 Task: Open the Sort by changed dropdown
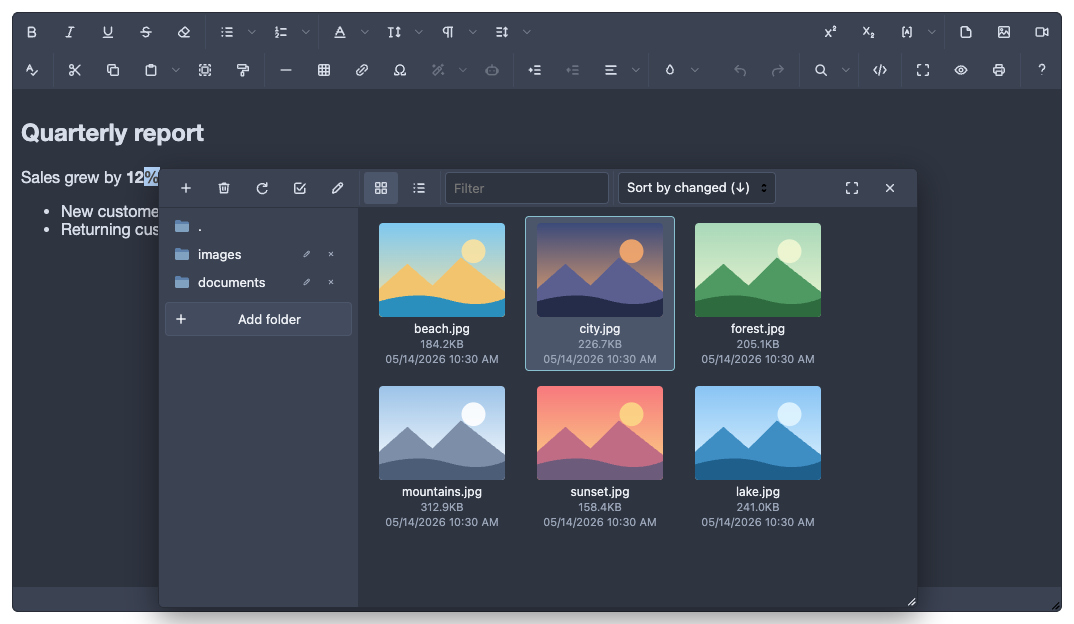697,188
